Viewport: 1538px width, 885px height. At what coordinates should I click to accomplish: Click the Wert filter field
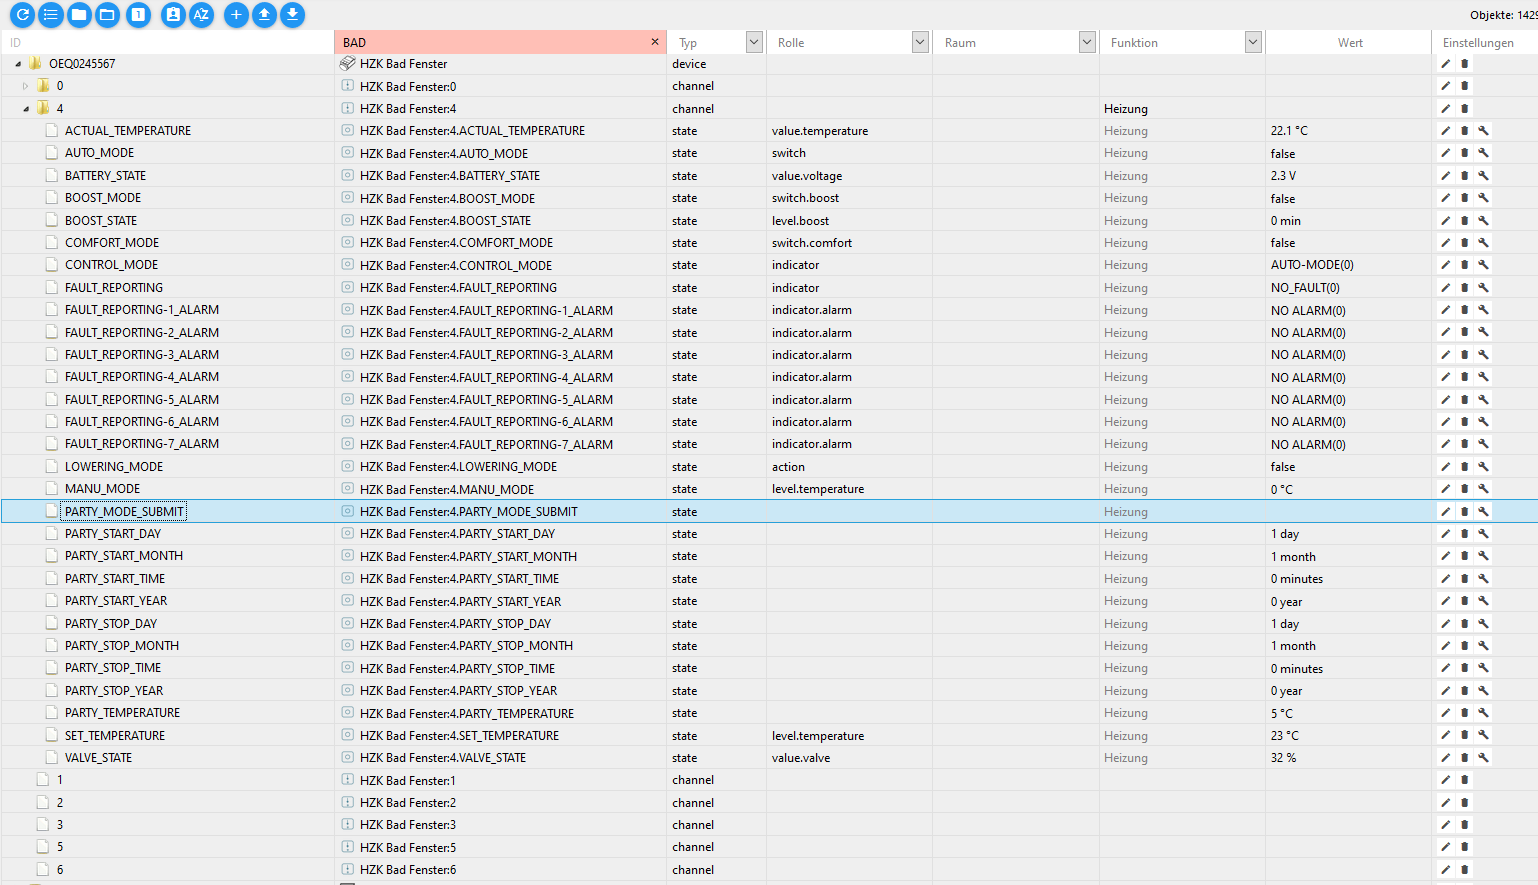click(x=1349, y=42)
